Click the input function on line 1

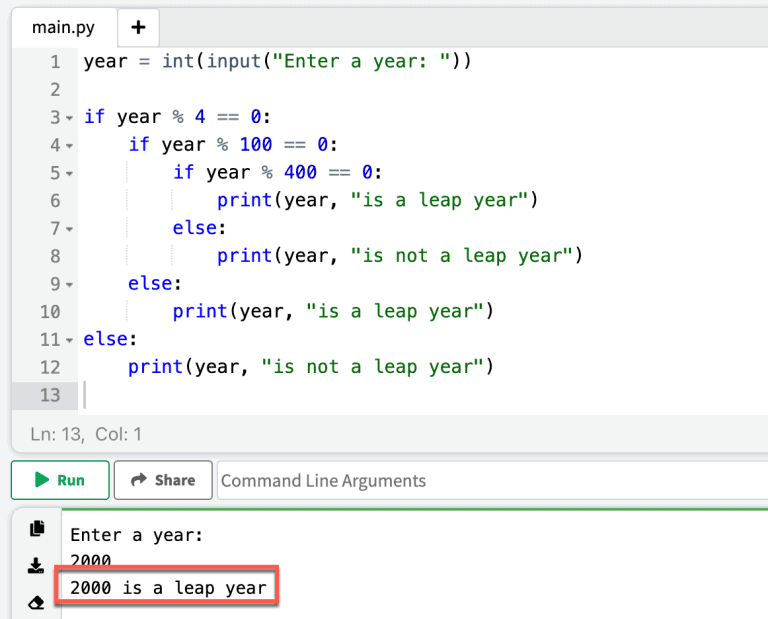[x=234, y=61]
